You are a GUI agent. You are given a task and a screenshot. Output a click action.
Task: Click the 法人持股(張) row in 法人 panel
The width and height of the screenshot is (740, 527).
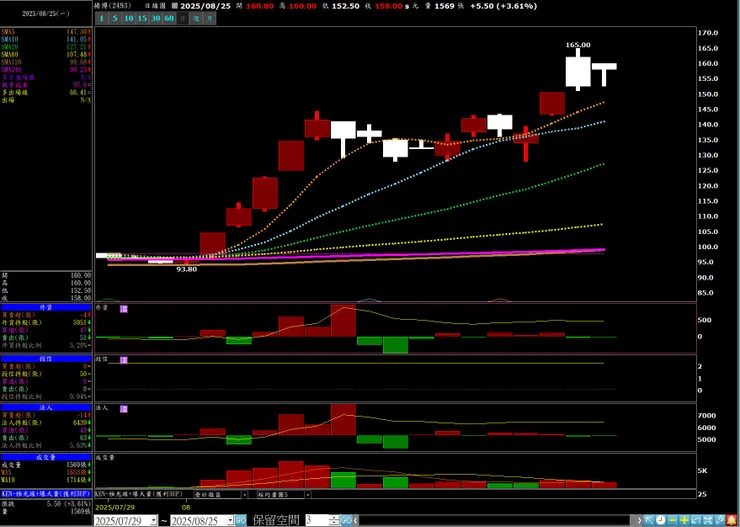click(46, 423)
